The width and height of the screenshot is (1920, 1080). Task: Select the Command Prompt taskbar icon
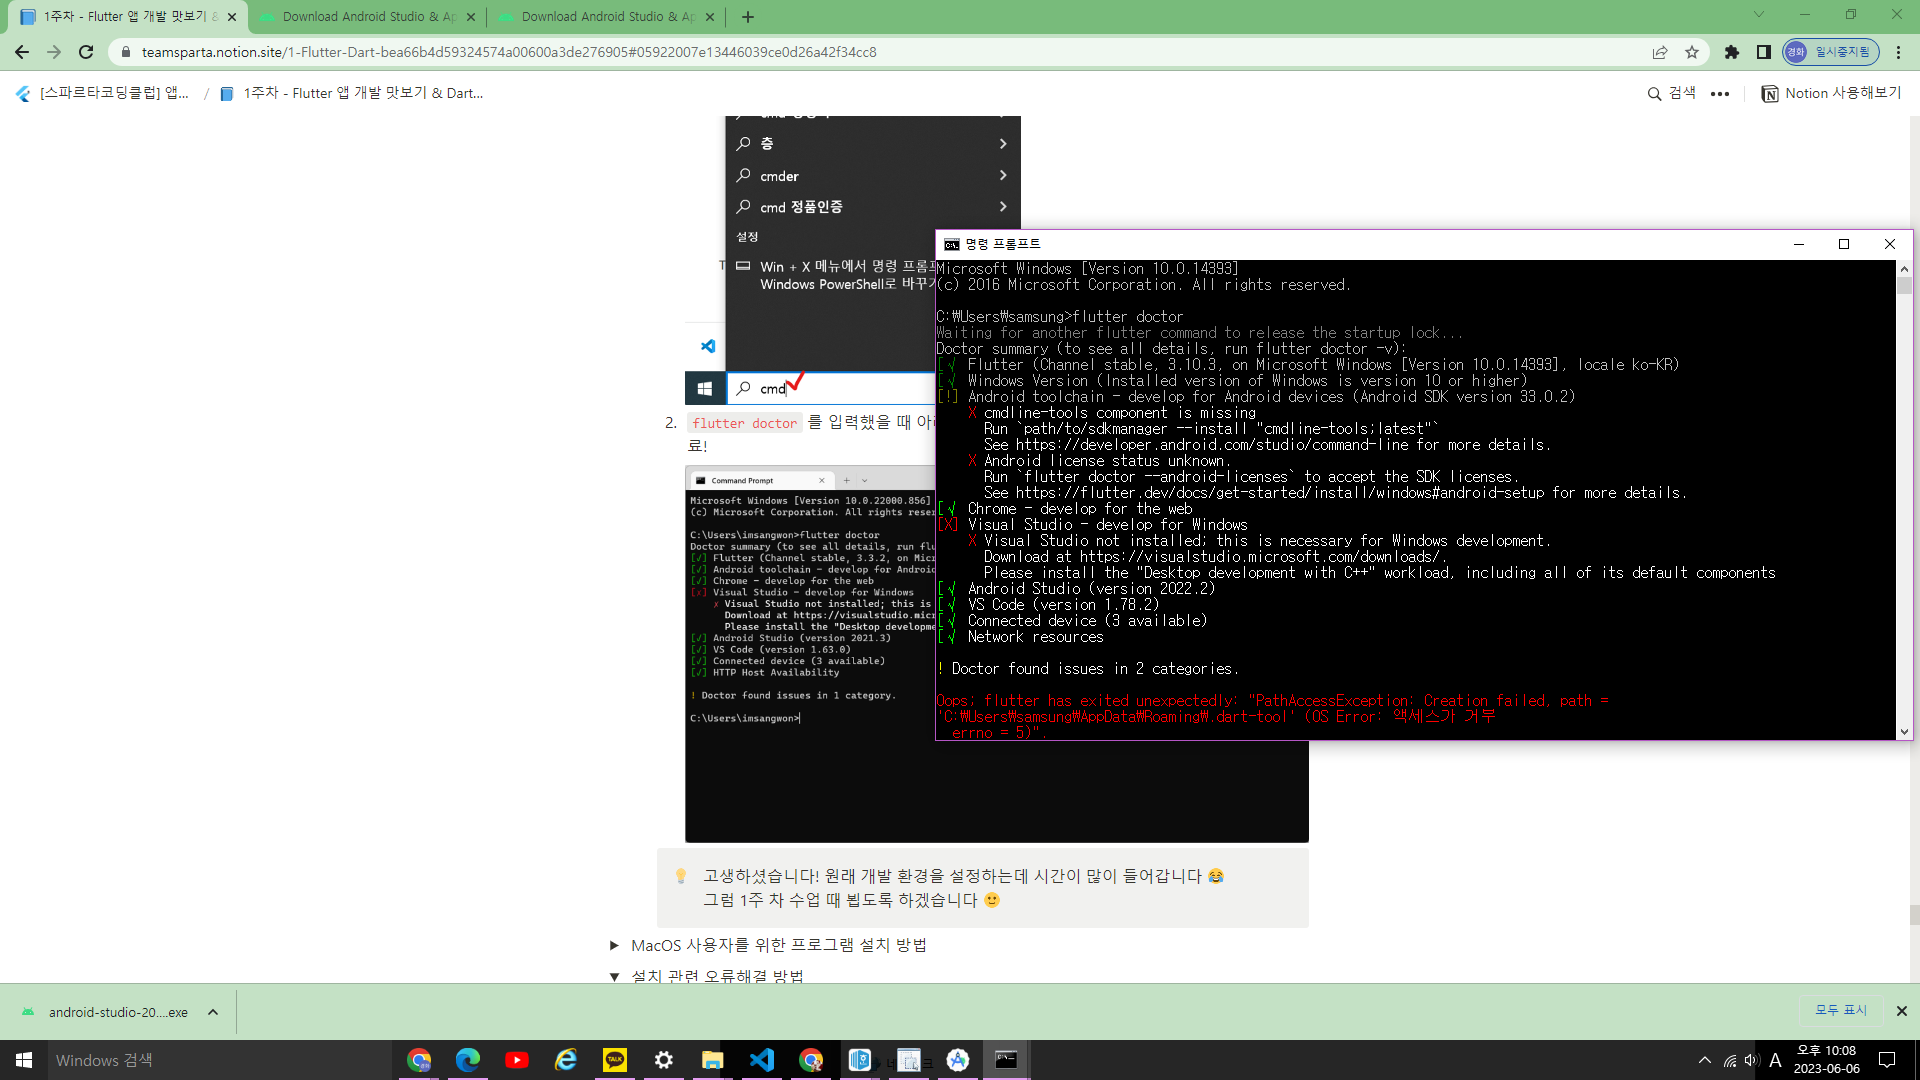pyautogui.click(x=1007, y=1060)
